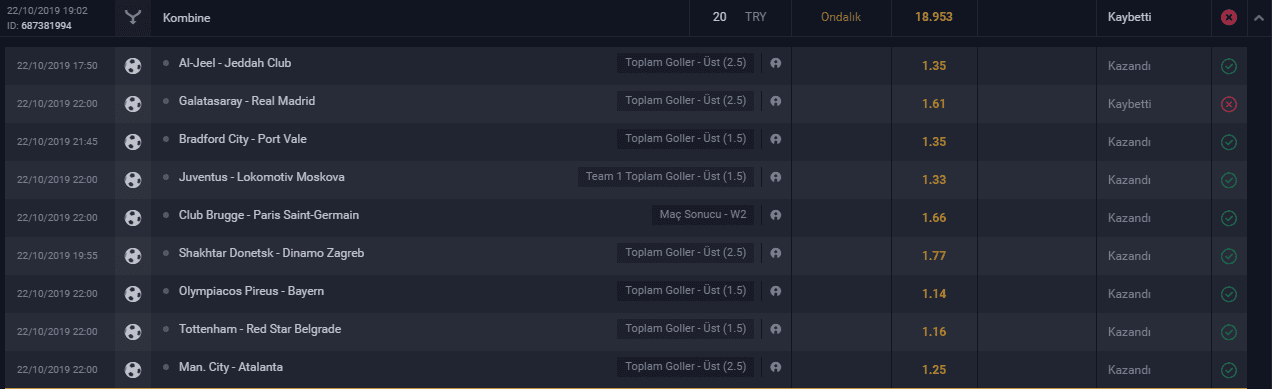Viewport: 1272px width, 389px height.
Task: Click the Team 1 Toplam Goller market tag
Action: coord(666,177)
